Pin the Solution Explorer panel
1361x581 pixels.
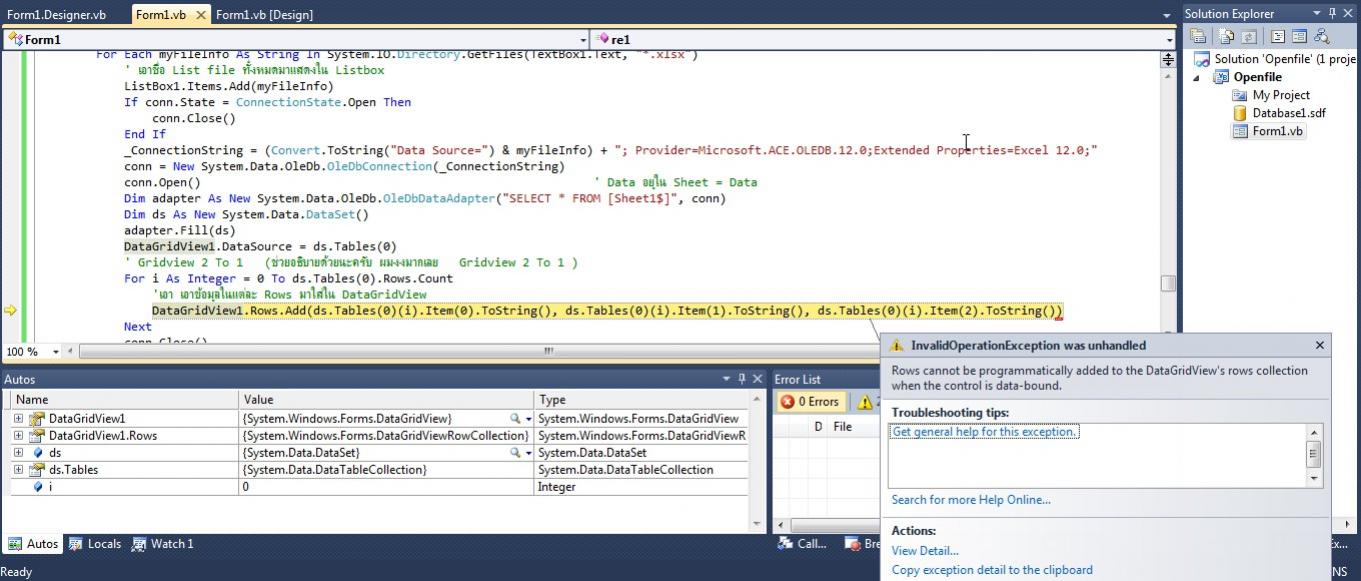coord(1332,13)
